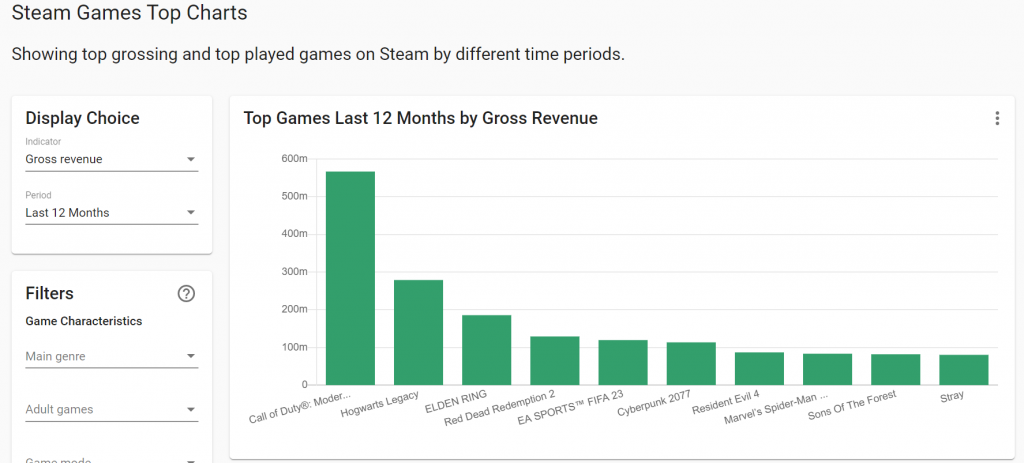
Task: Click the Call of Duty revenue bar
Action: click(x=350, y=278)
